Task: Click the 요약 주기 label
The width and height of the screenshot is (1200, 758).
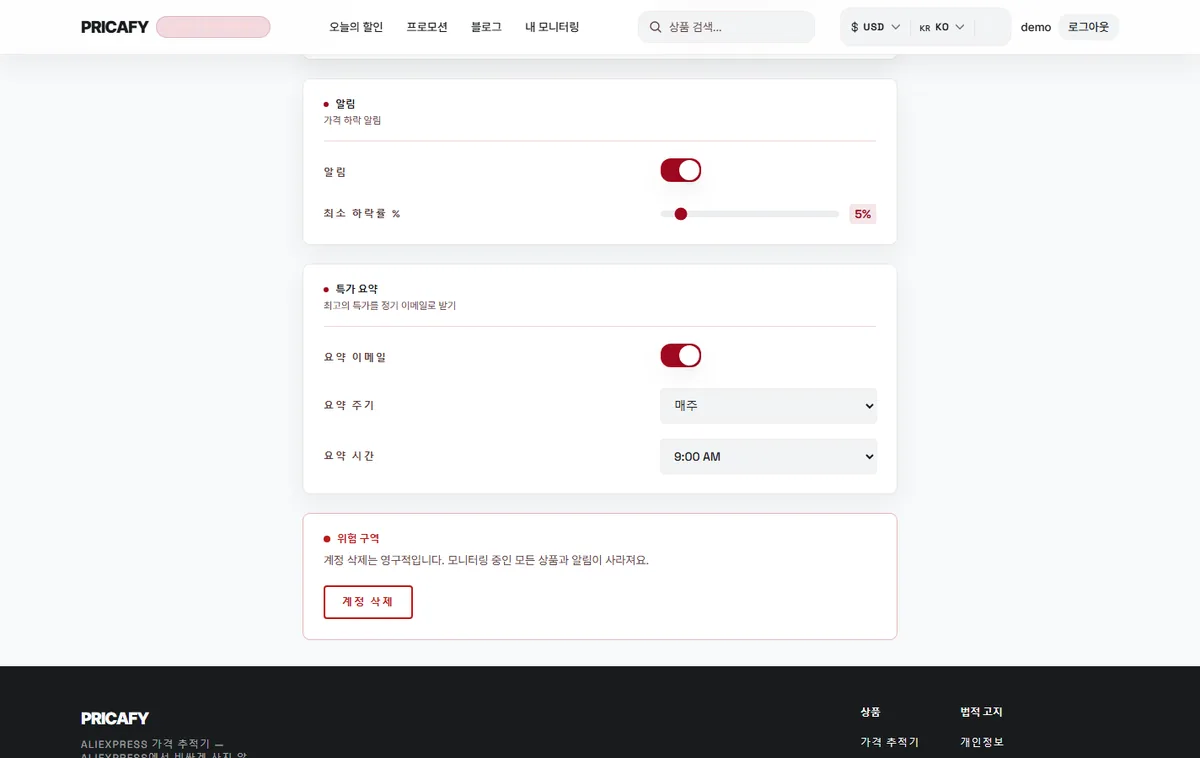Action: coord(349,405)
